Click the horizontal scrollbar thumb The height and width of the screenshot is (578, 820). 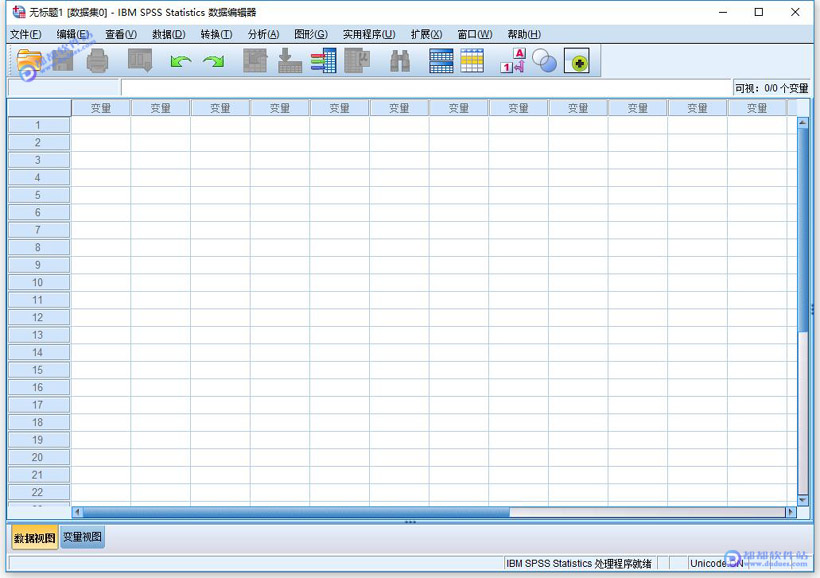coord(296,512)
